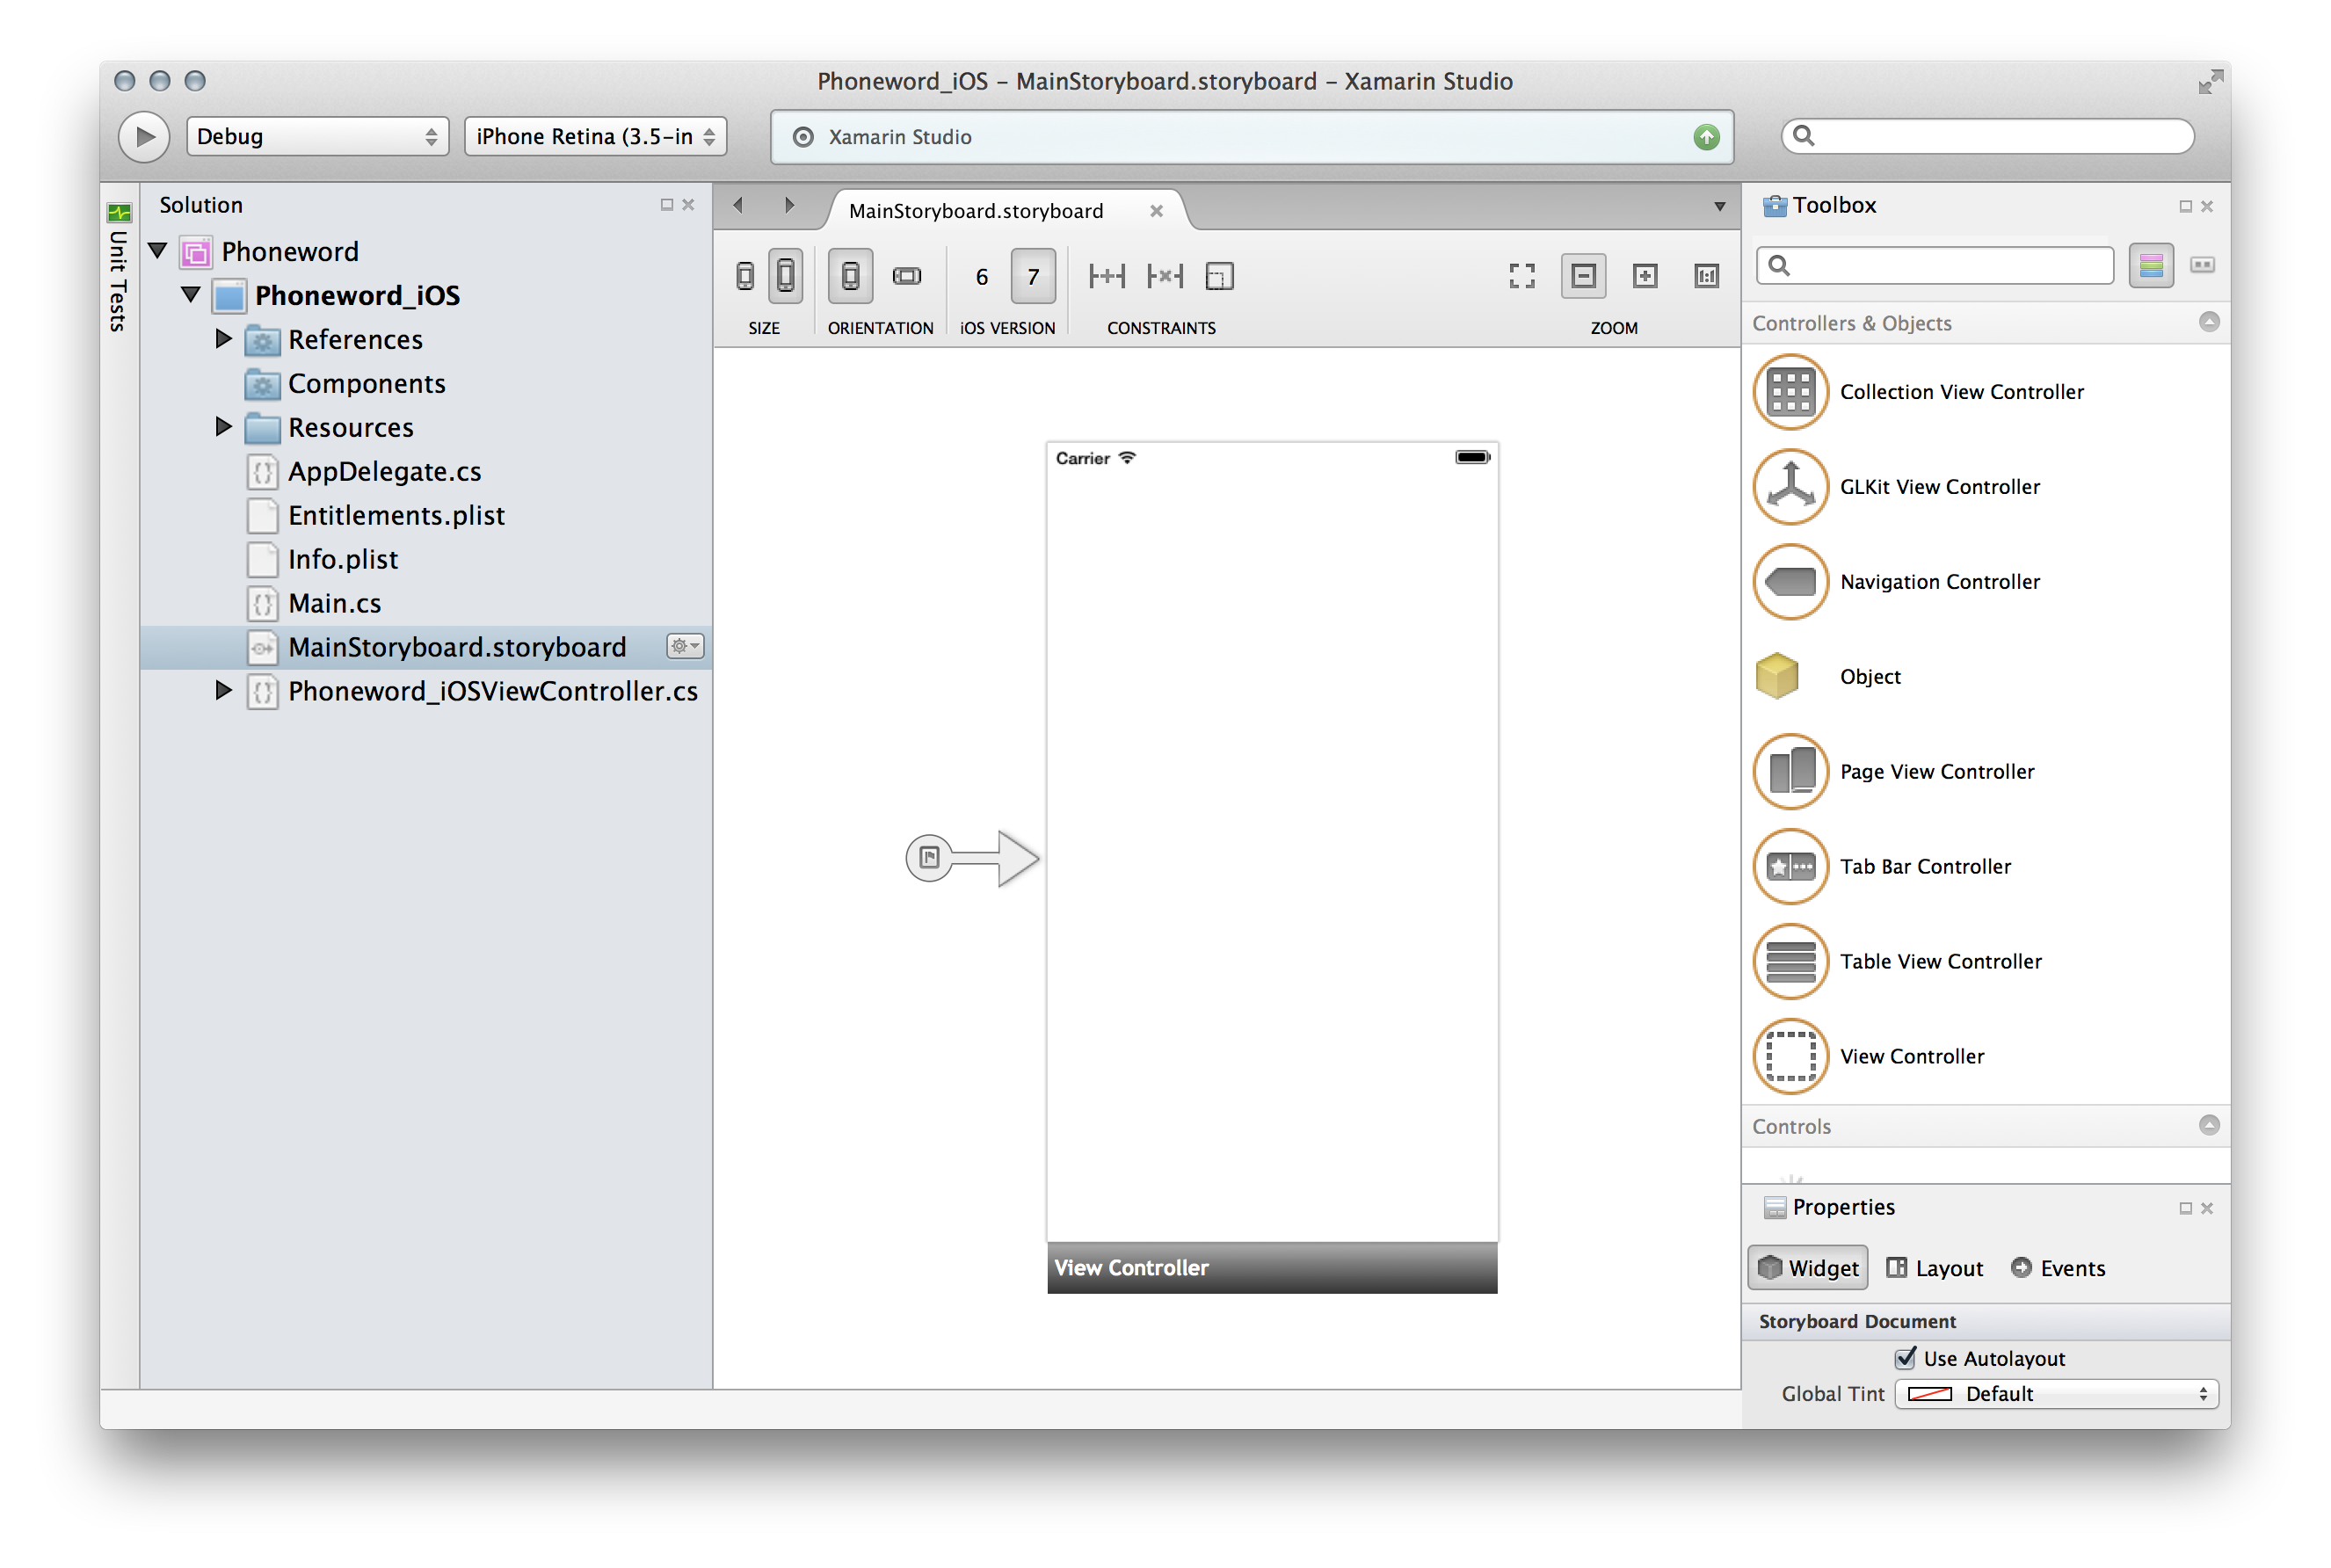Open the Events properties tab
This screenshot has width=2331, height=1568.
click(2059, 1268)
